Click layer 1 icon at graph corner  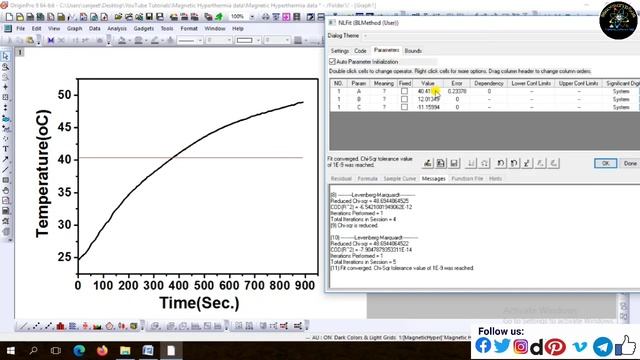(20, 52)
